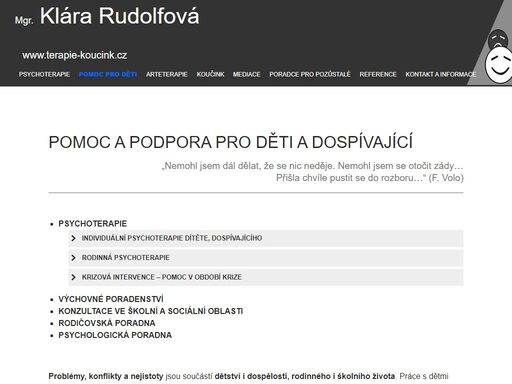Click the sad face logo icon
This screenshot has height=384, width=512.
click(498, 39)
